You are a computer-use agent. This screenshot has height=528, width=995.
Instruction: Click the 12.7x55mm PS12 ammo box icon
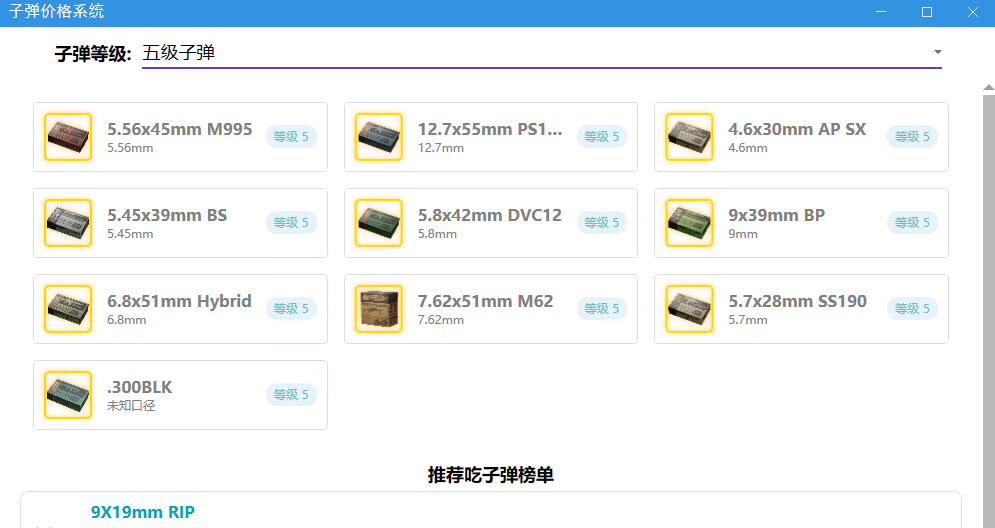coord(379,137)
